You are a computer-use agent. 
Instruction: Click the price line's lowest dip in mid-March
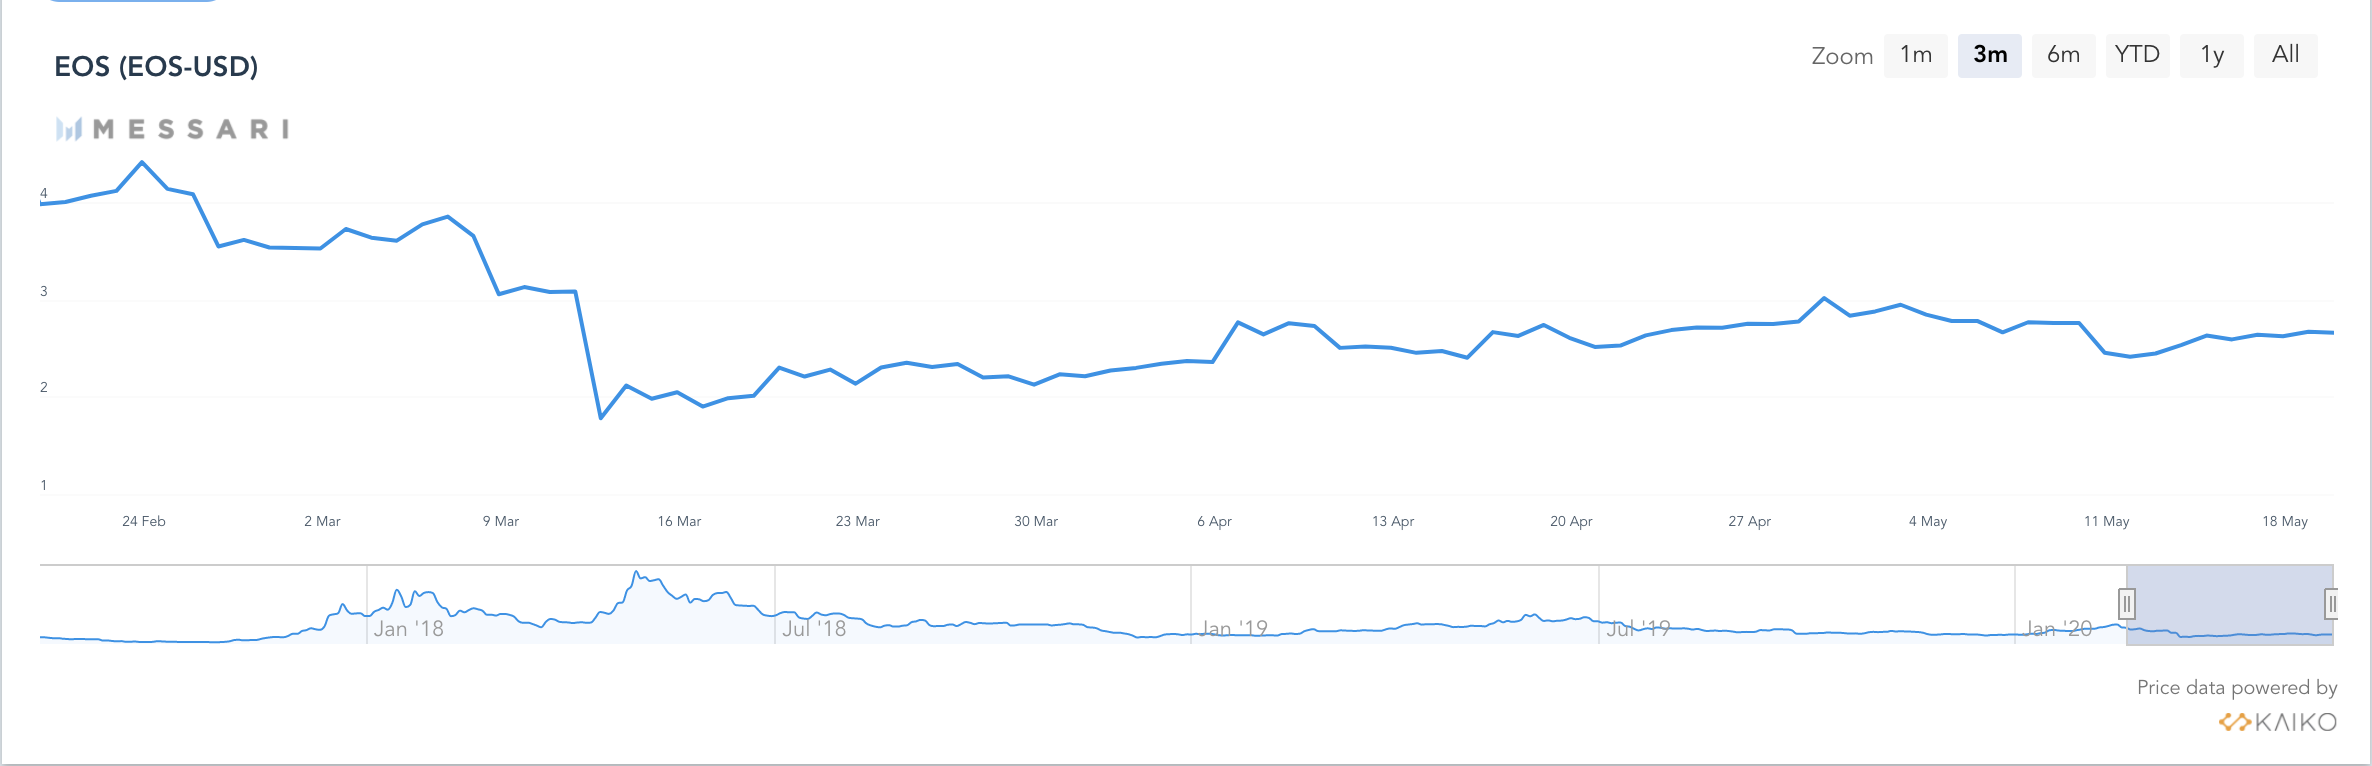[x=601, y=418]
